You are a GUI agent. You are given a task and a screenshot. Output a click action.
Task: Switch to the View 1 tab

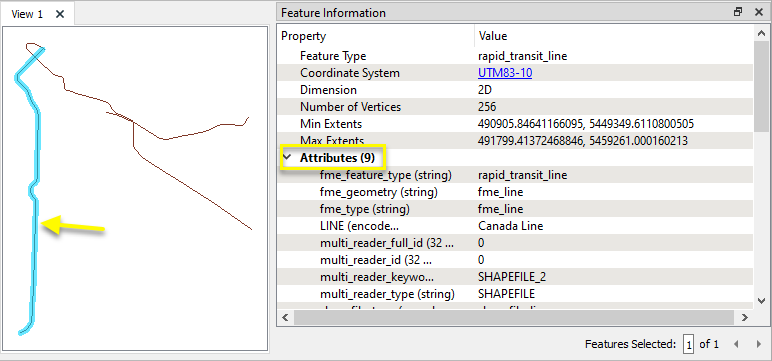[27, 14]
